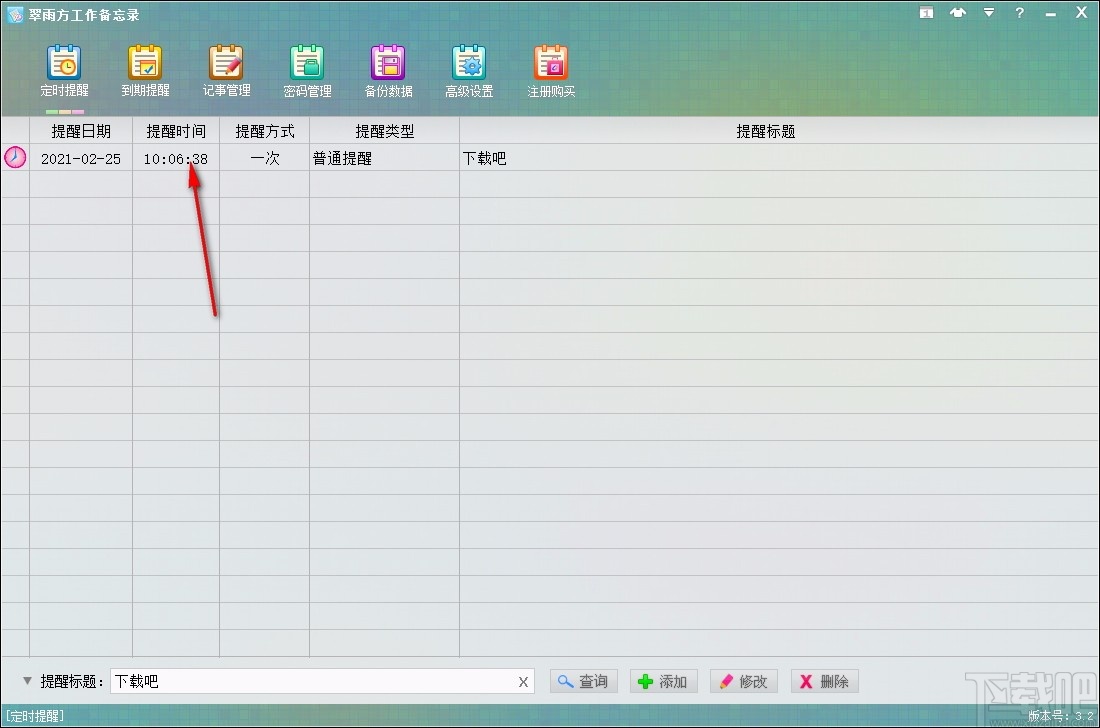Select the time cell 10:06:38

tap(176, 159)
